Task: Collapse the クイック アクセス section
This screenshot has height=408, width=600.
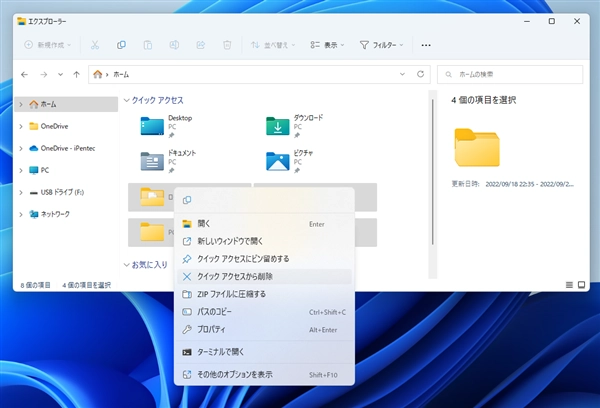Action: (x=127, y=100)
